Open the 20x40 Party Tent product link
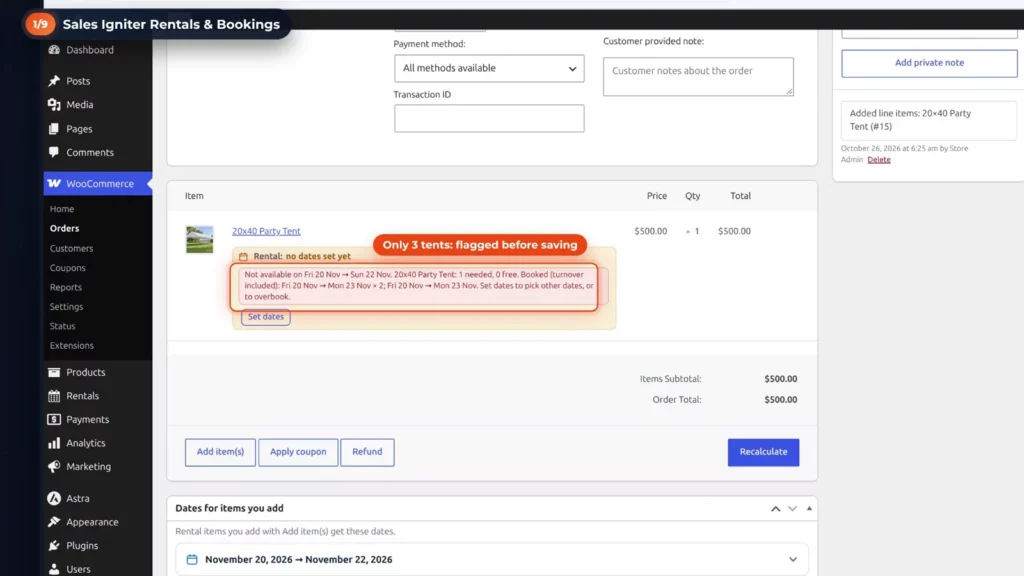 266,231
